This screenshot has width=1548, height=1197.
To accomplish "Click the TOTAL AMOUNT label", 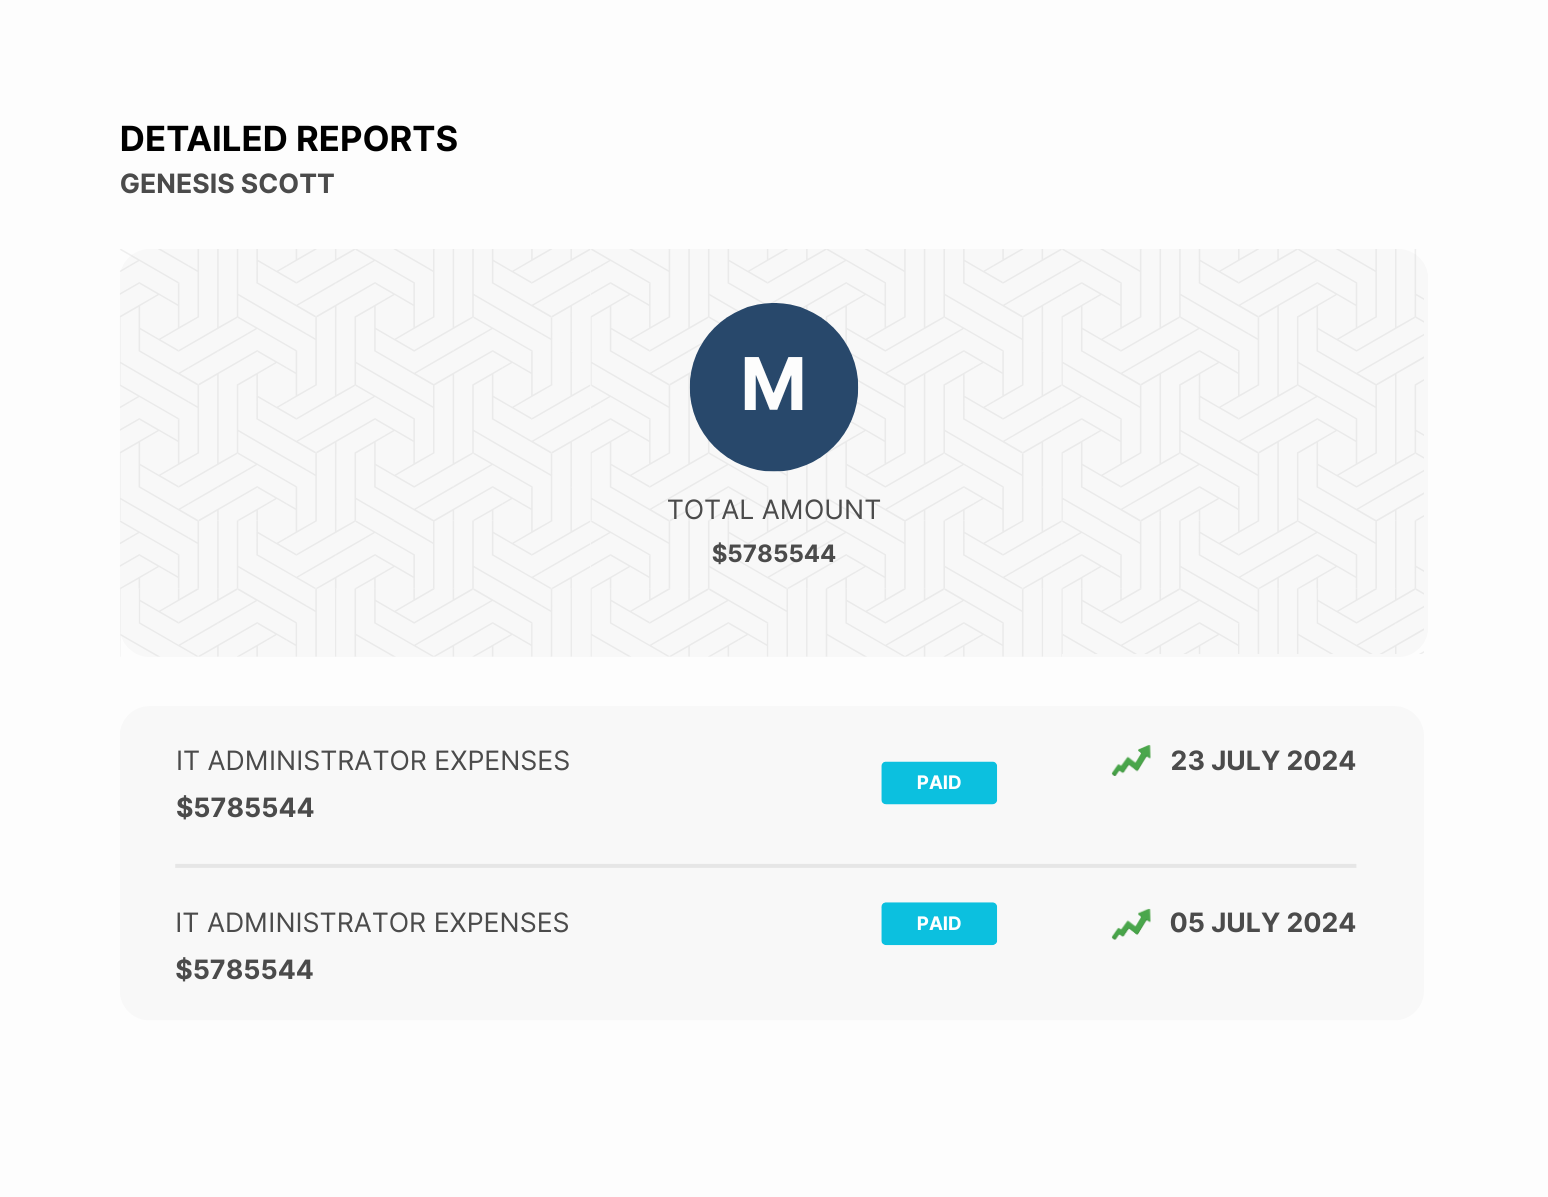I will tap(773, 510).
